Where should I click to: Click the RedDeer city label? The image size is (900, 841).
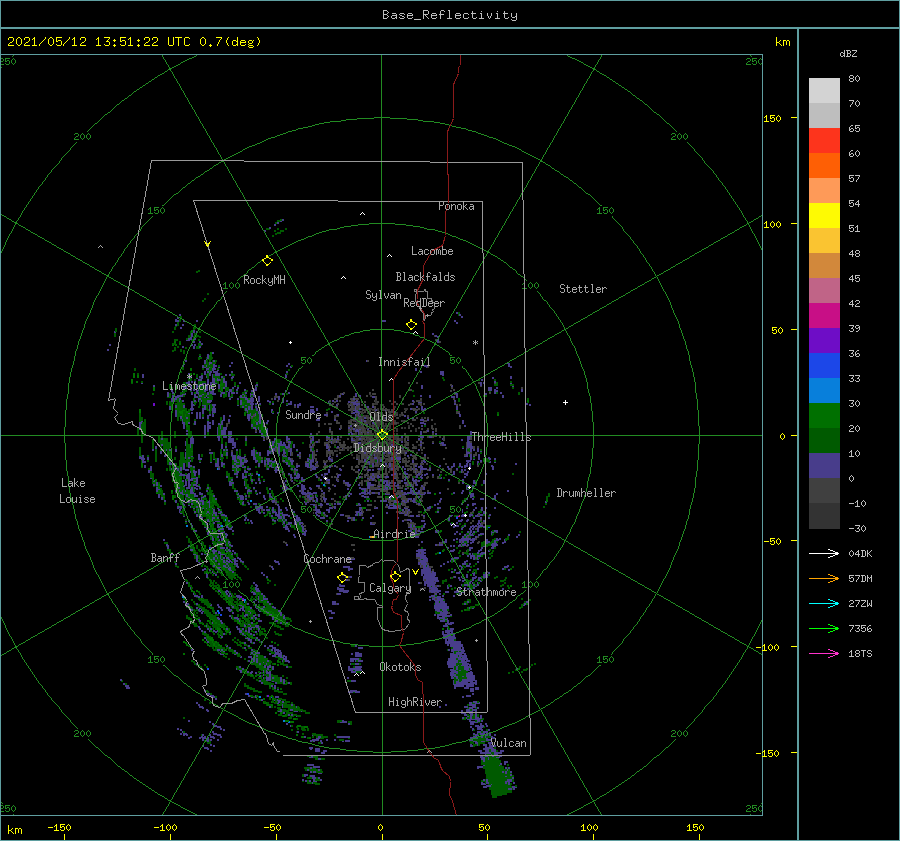click(x=424, y=303)
